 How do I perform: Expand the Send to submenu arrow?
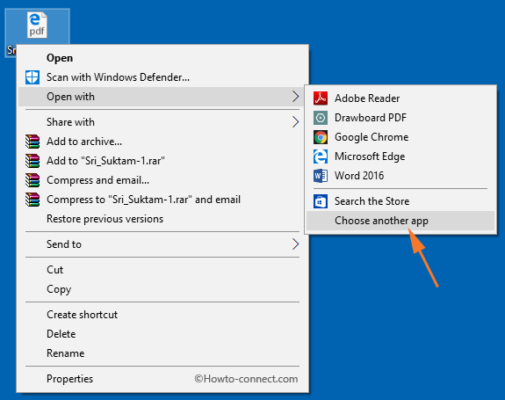pyautogui.click(x=295, y=244)
